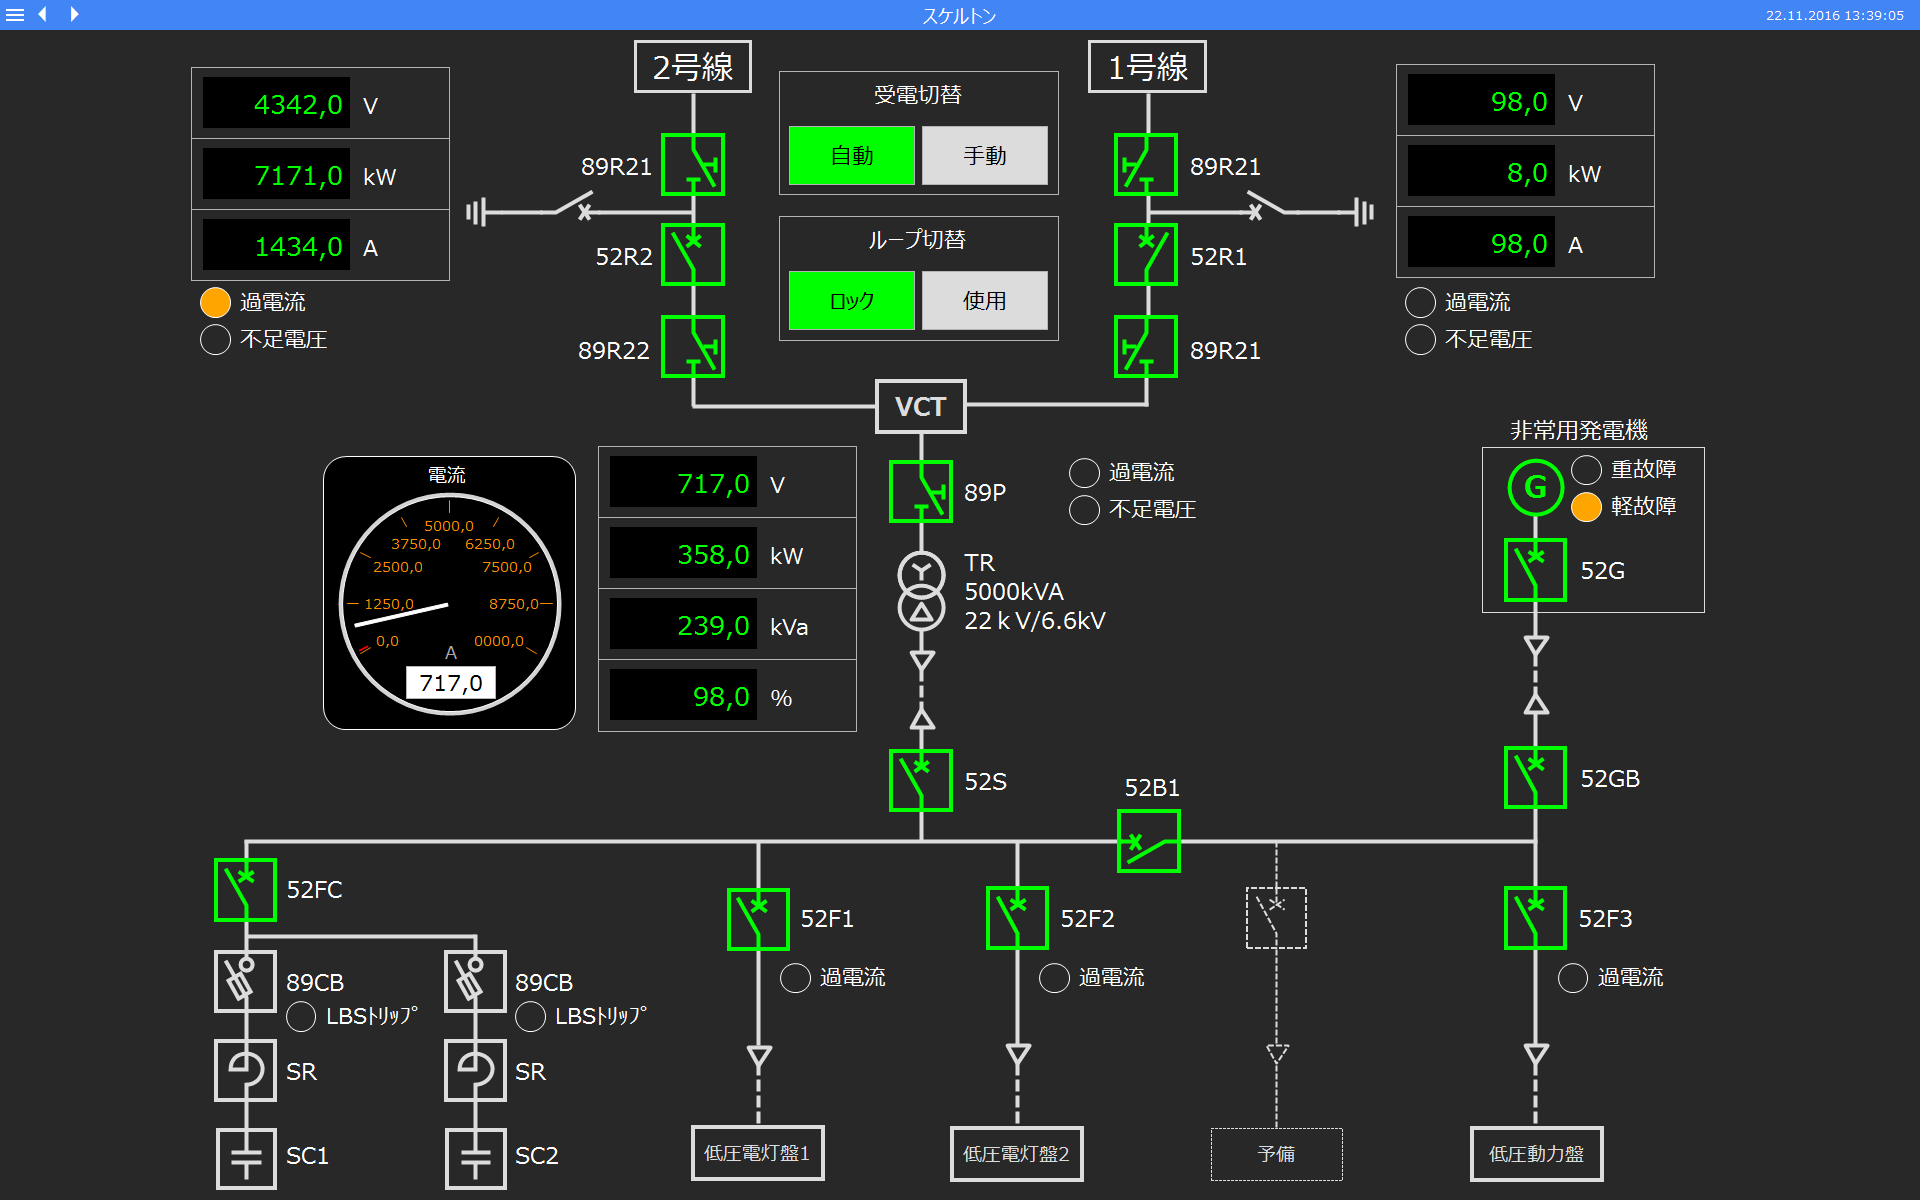Go to previous screen with left arrow

click(43, 14)
